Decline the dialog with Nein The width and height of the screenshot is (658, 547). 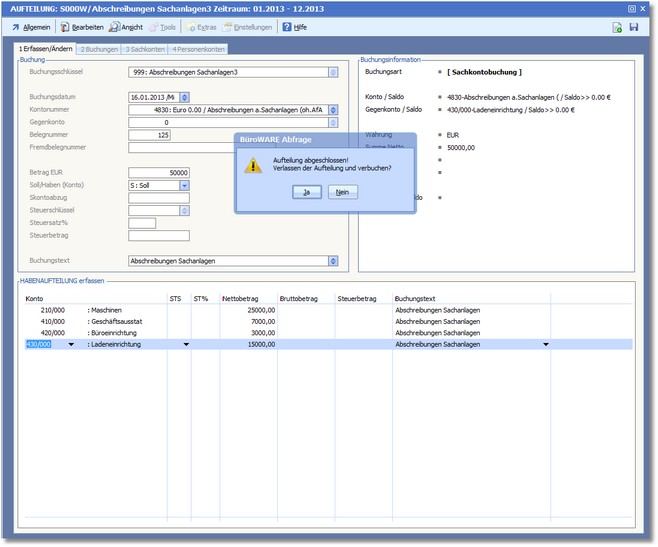[342, 192]
